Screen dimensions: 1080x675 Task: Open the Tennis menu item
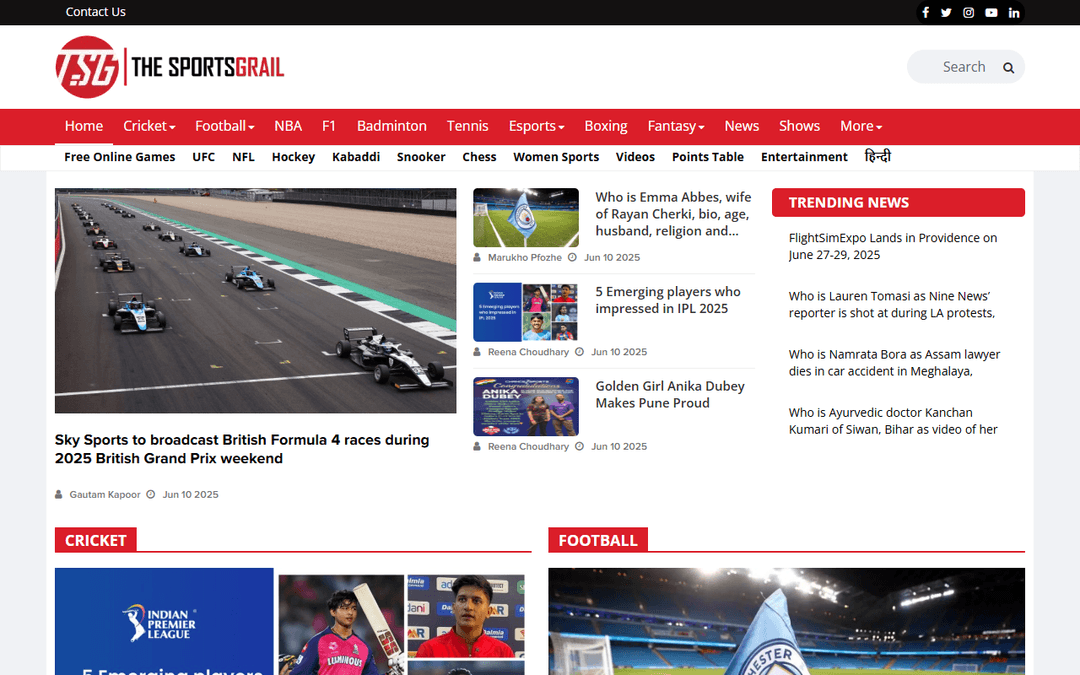coord(468,126)
